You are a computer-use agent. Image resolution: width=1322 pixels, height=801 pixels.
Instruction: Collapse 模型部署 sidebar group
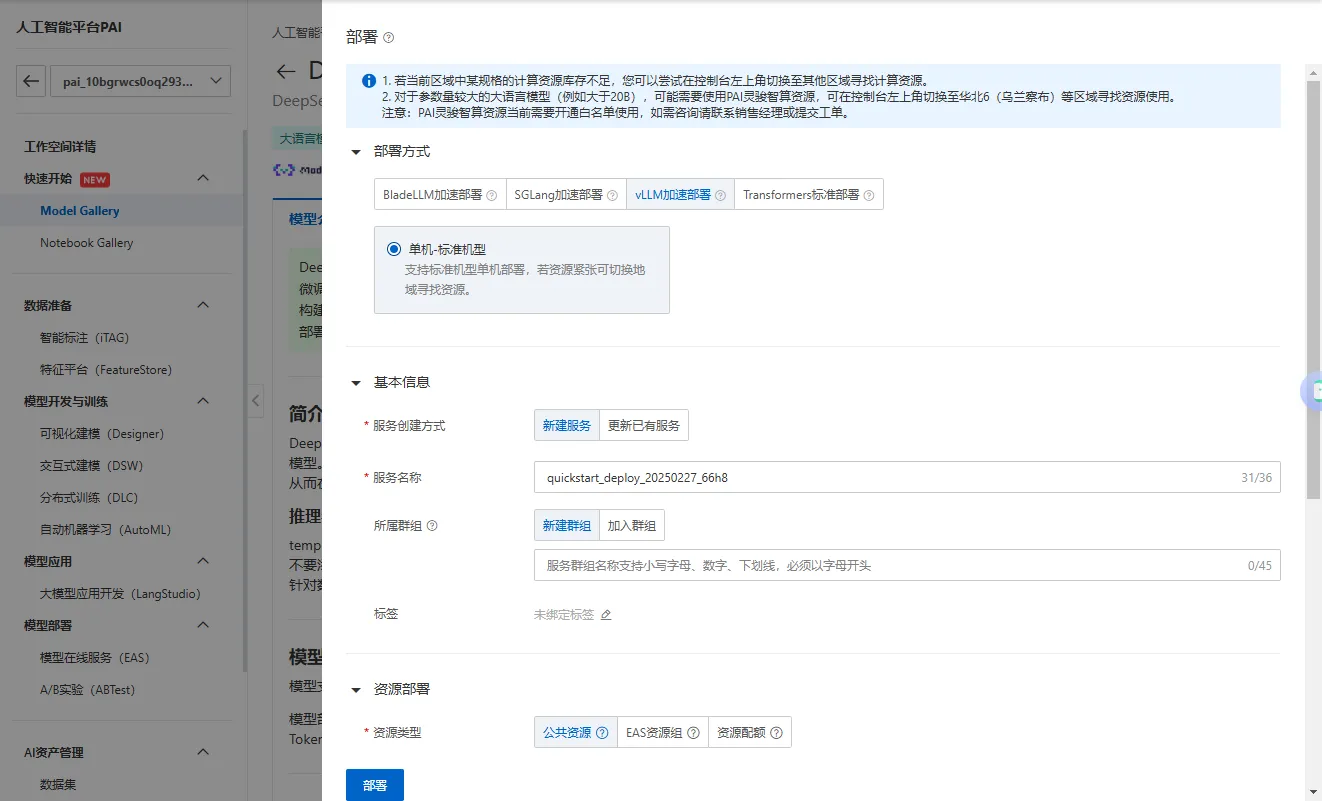pos(203,625)
